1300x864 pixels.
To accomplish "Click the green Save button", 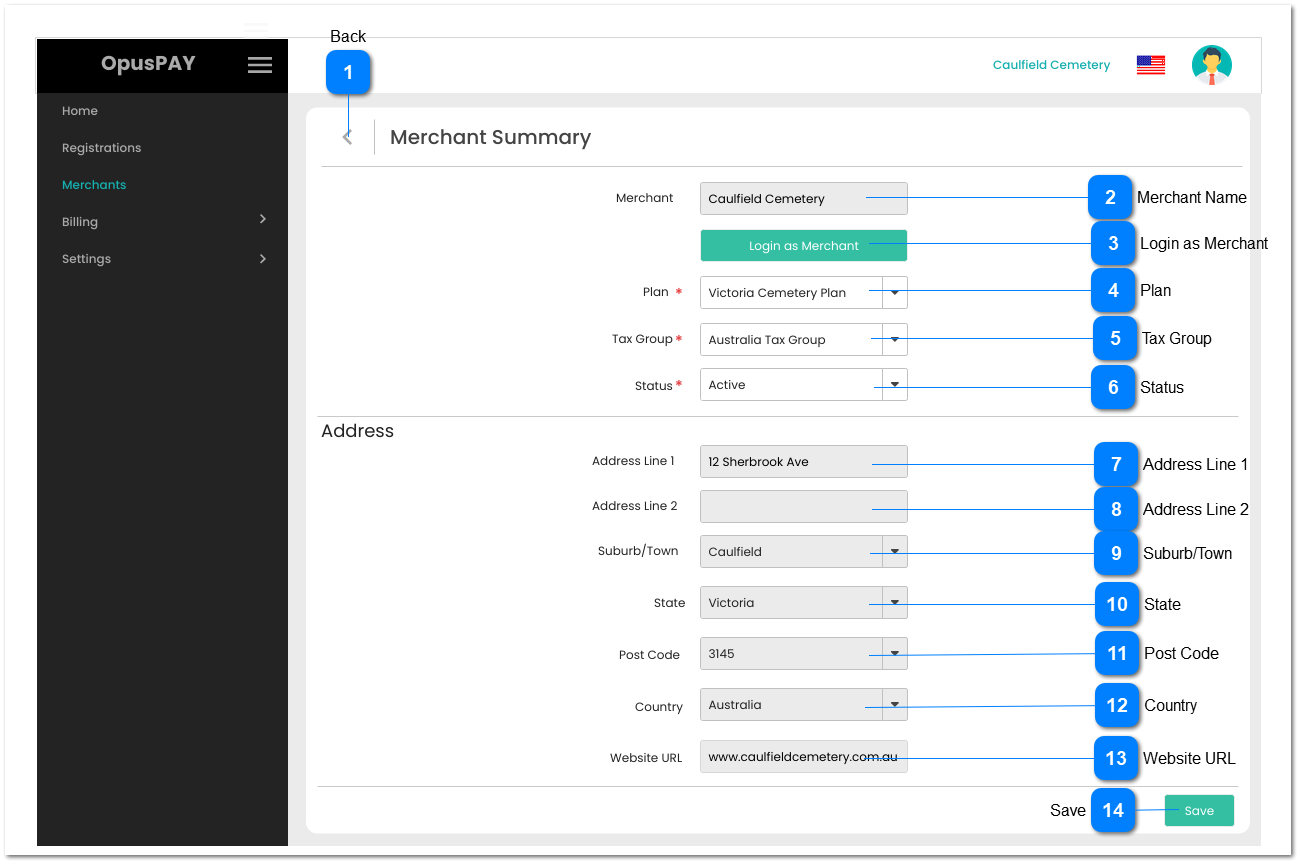I will point(1198,811).
